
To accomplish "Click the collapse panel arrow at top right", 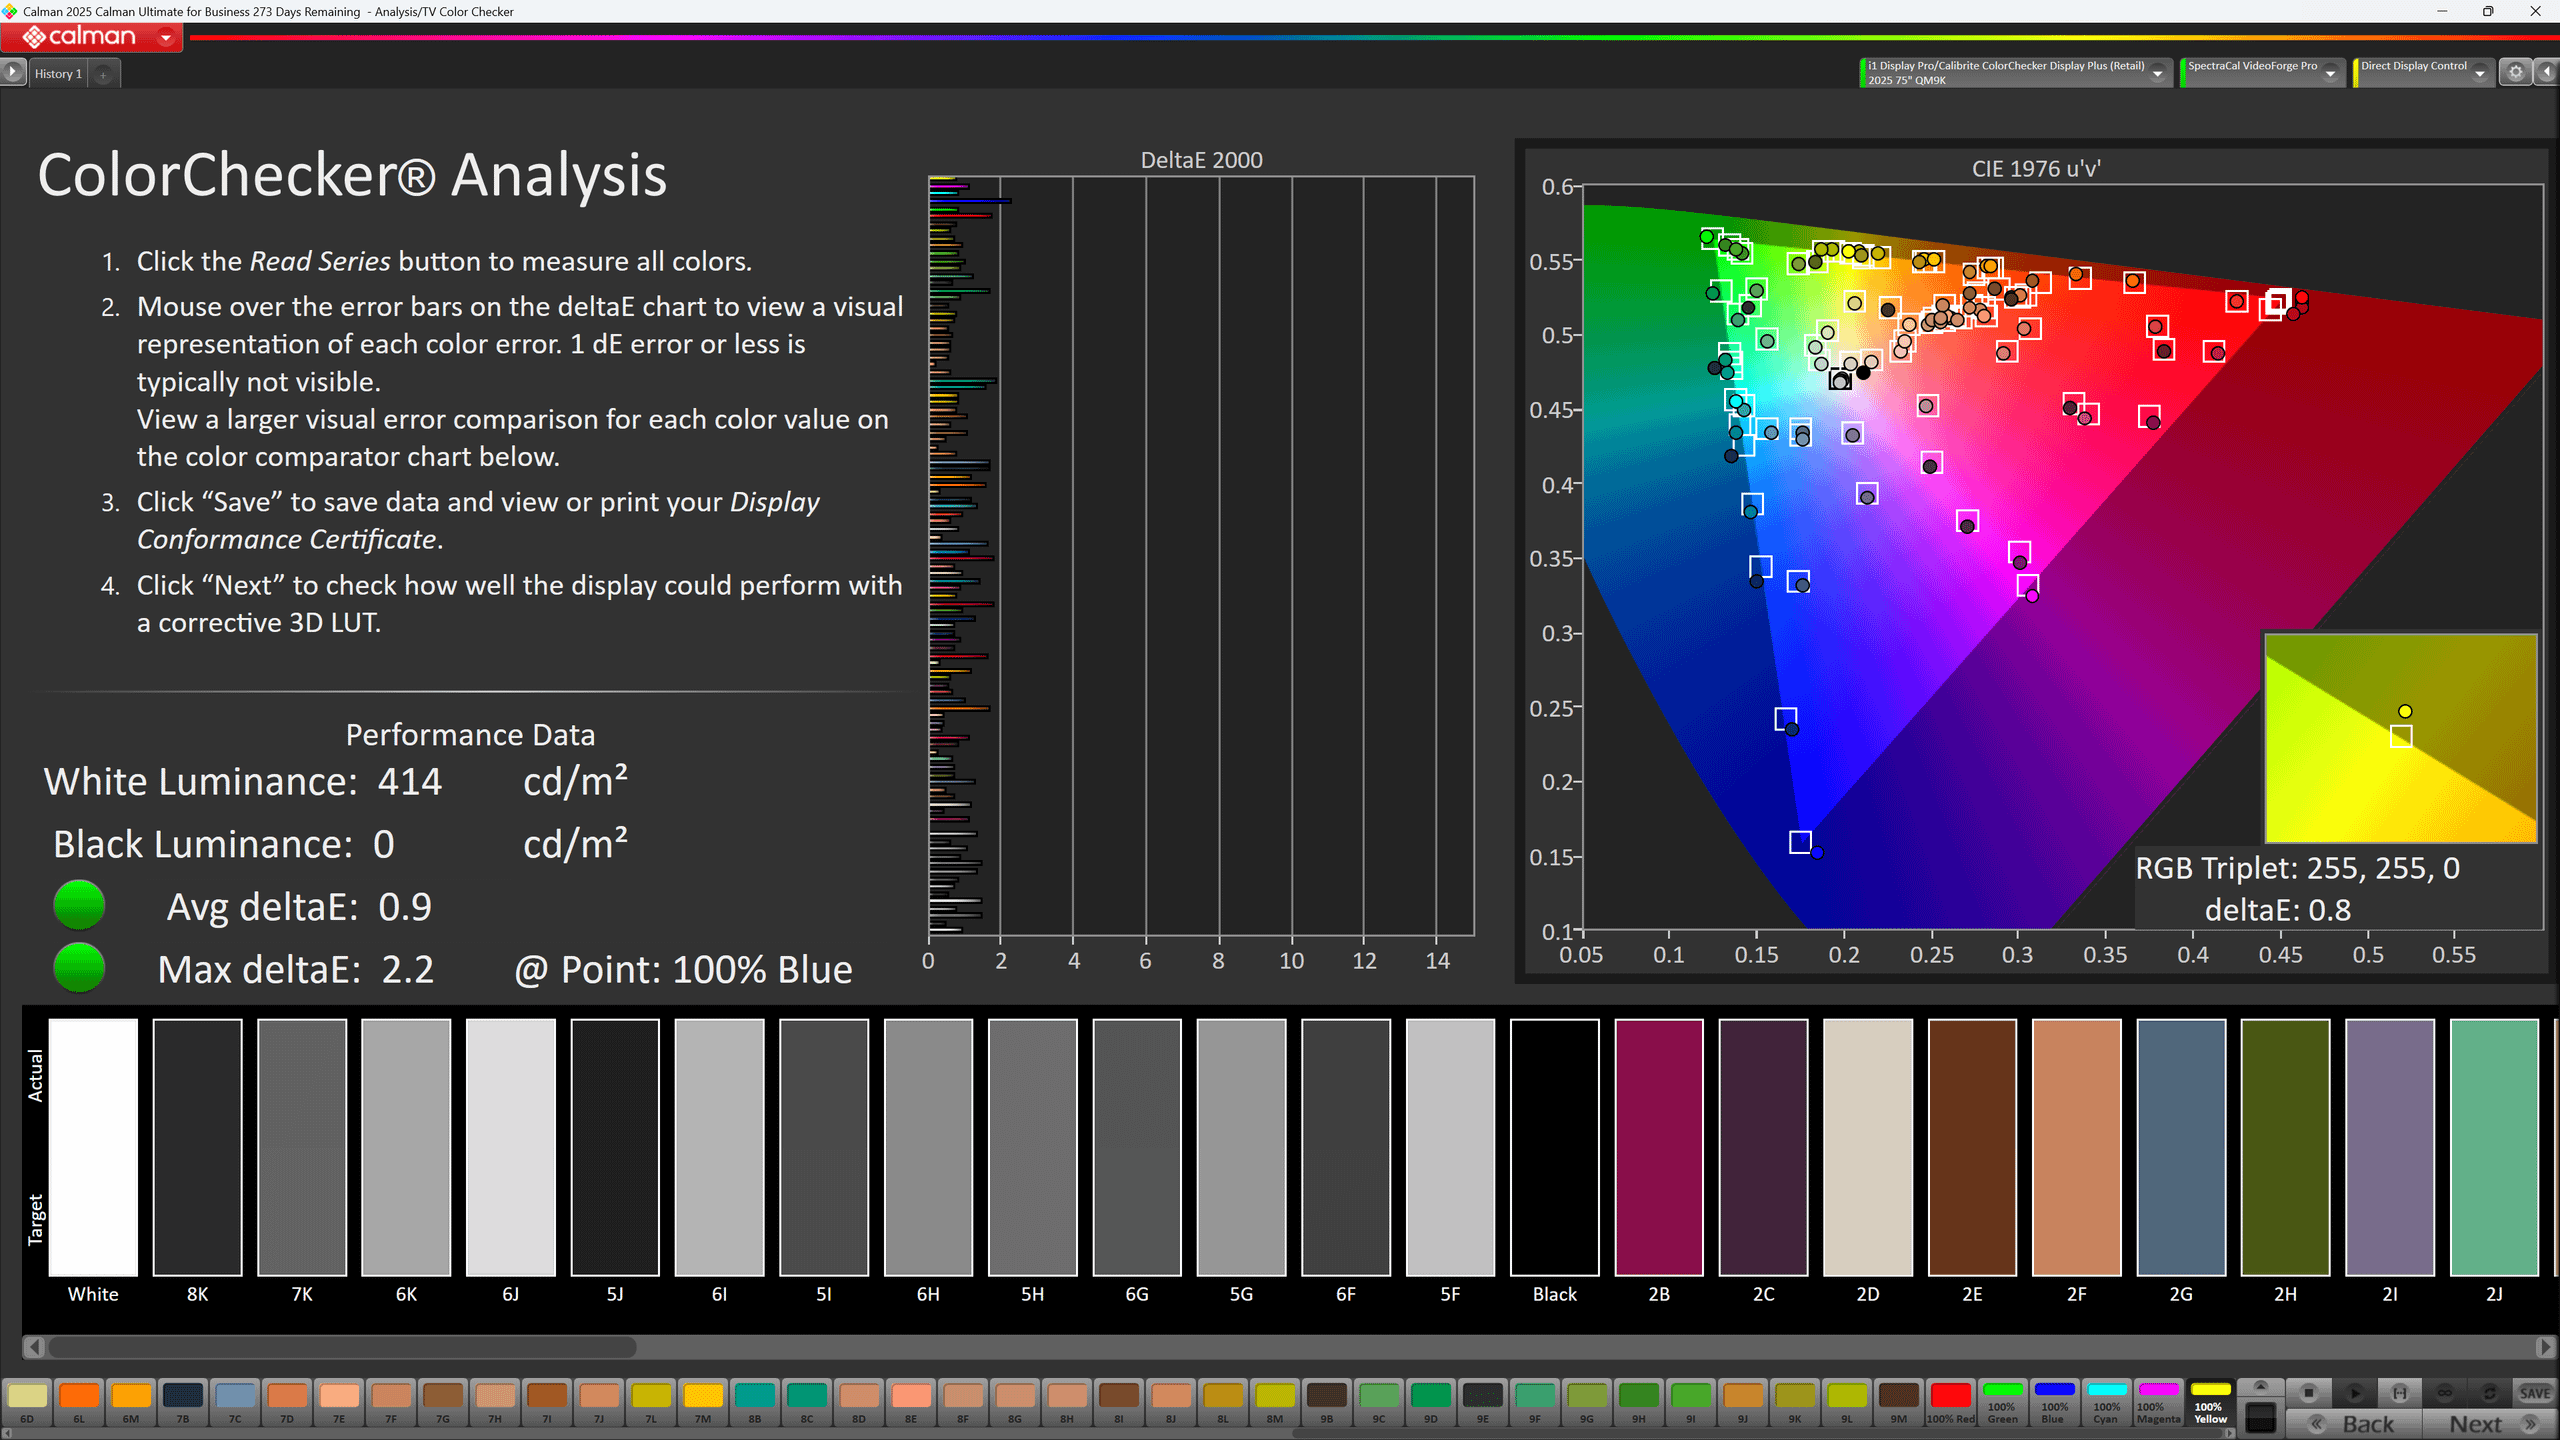I will coord(2547,72).
